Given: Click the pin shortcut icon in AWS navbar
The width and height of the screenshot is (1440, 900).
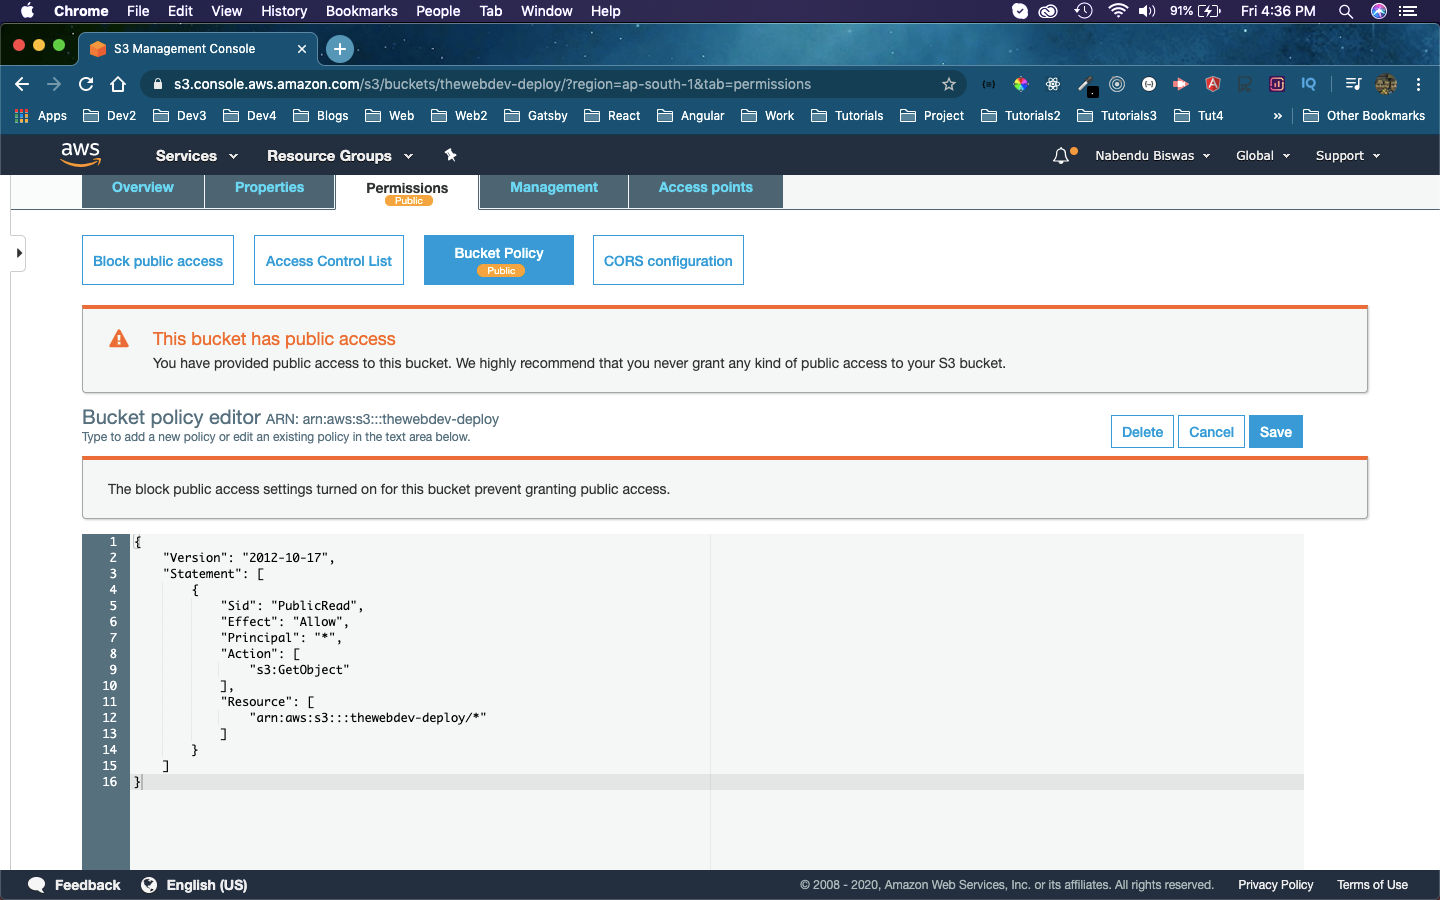Looking at the screenshot, I should coord(450,155).
